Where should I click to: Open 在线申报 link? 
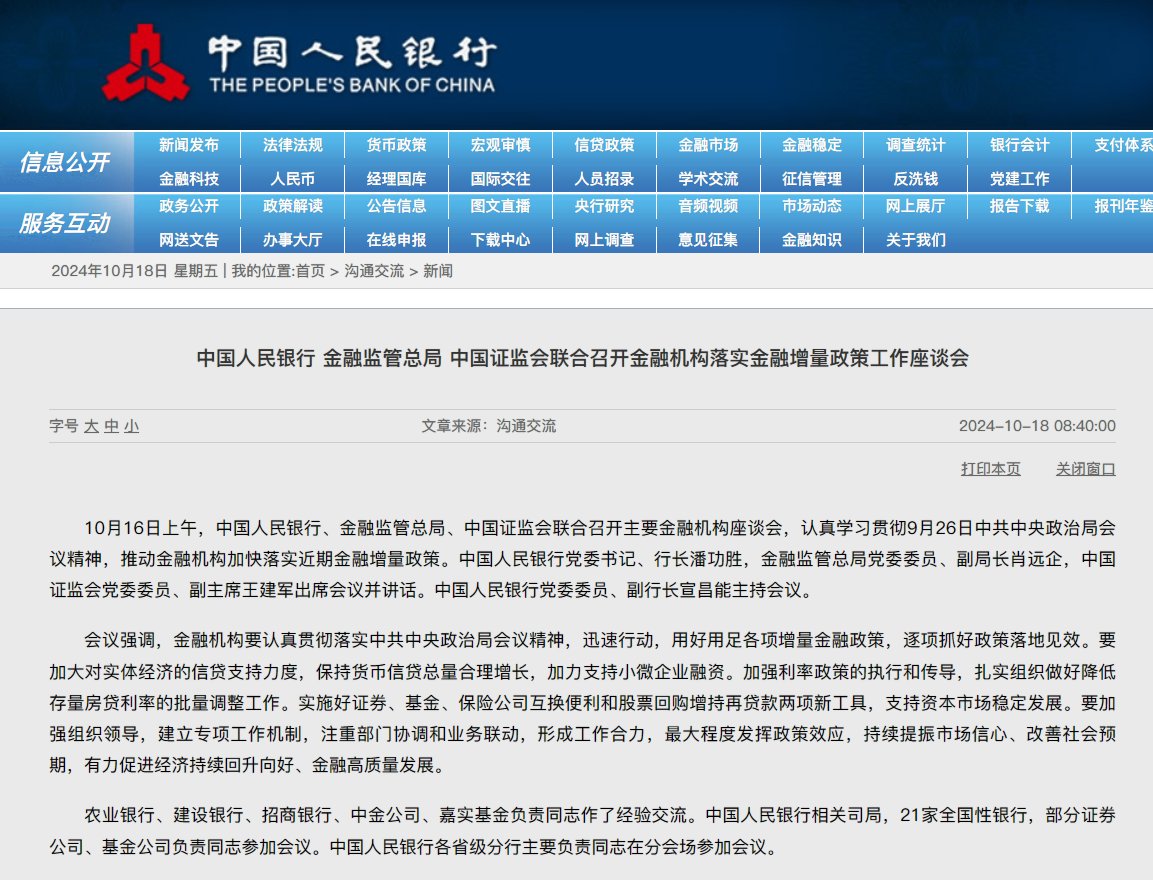coord(396,240)
